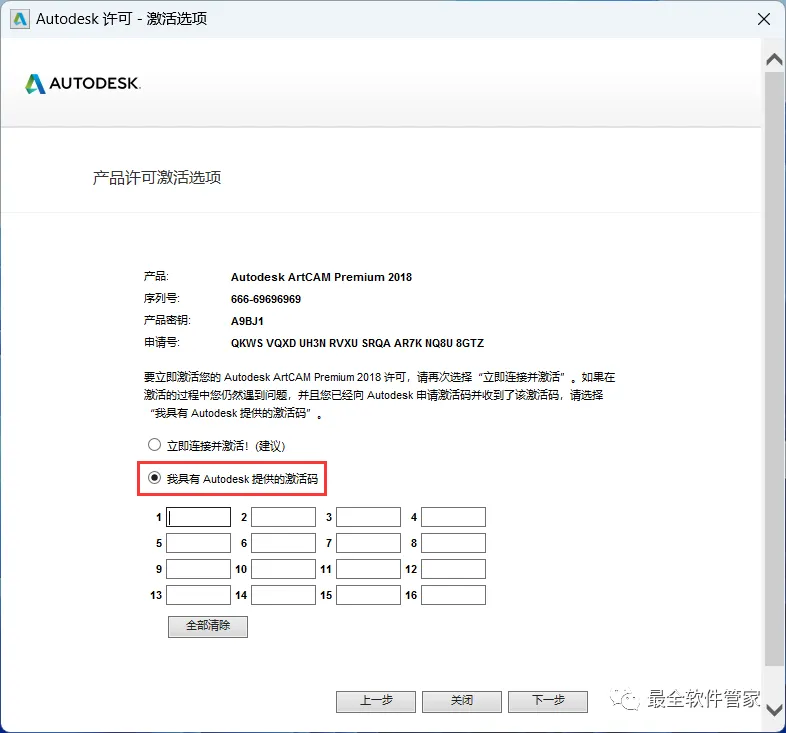The height and width of the screenshot is (733, 786).
Task: Focus activation code field 9
Action: (x=199, y=569)
